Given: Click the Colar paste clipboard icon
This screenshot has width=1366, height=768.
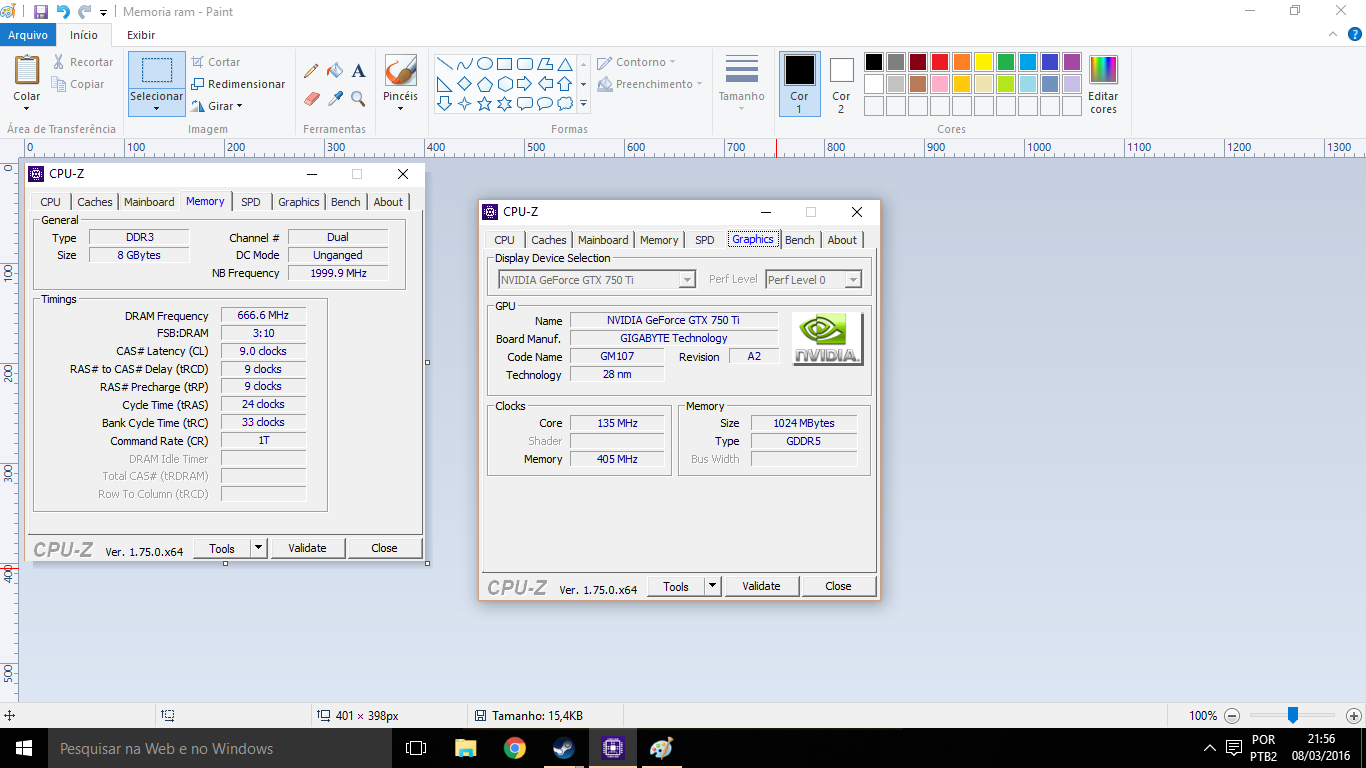Looking at the screenshot, I should coord(27,71).
